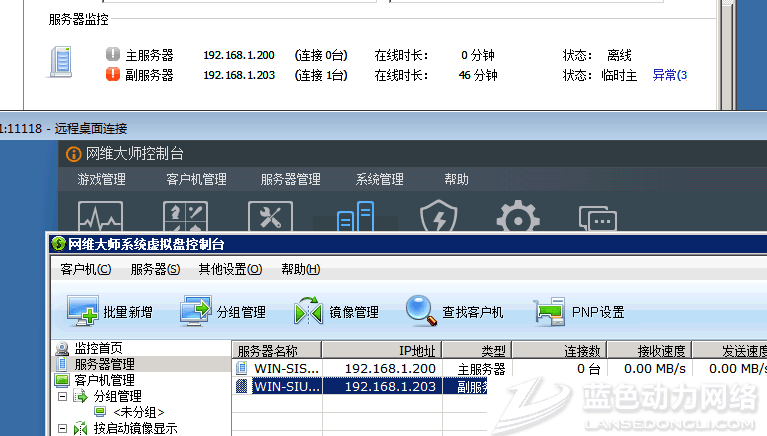Open PNP设置 settings from toolbar
Viewport: 767px width, 436px height.
[x=578, y=311]
